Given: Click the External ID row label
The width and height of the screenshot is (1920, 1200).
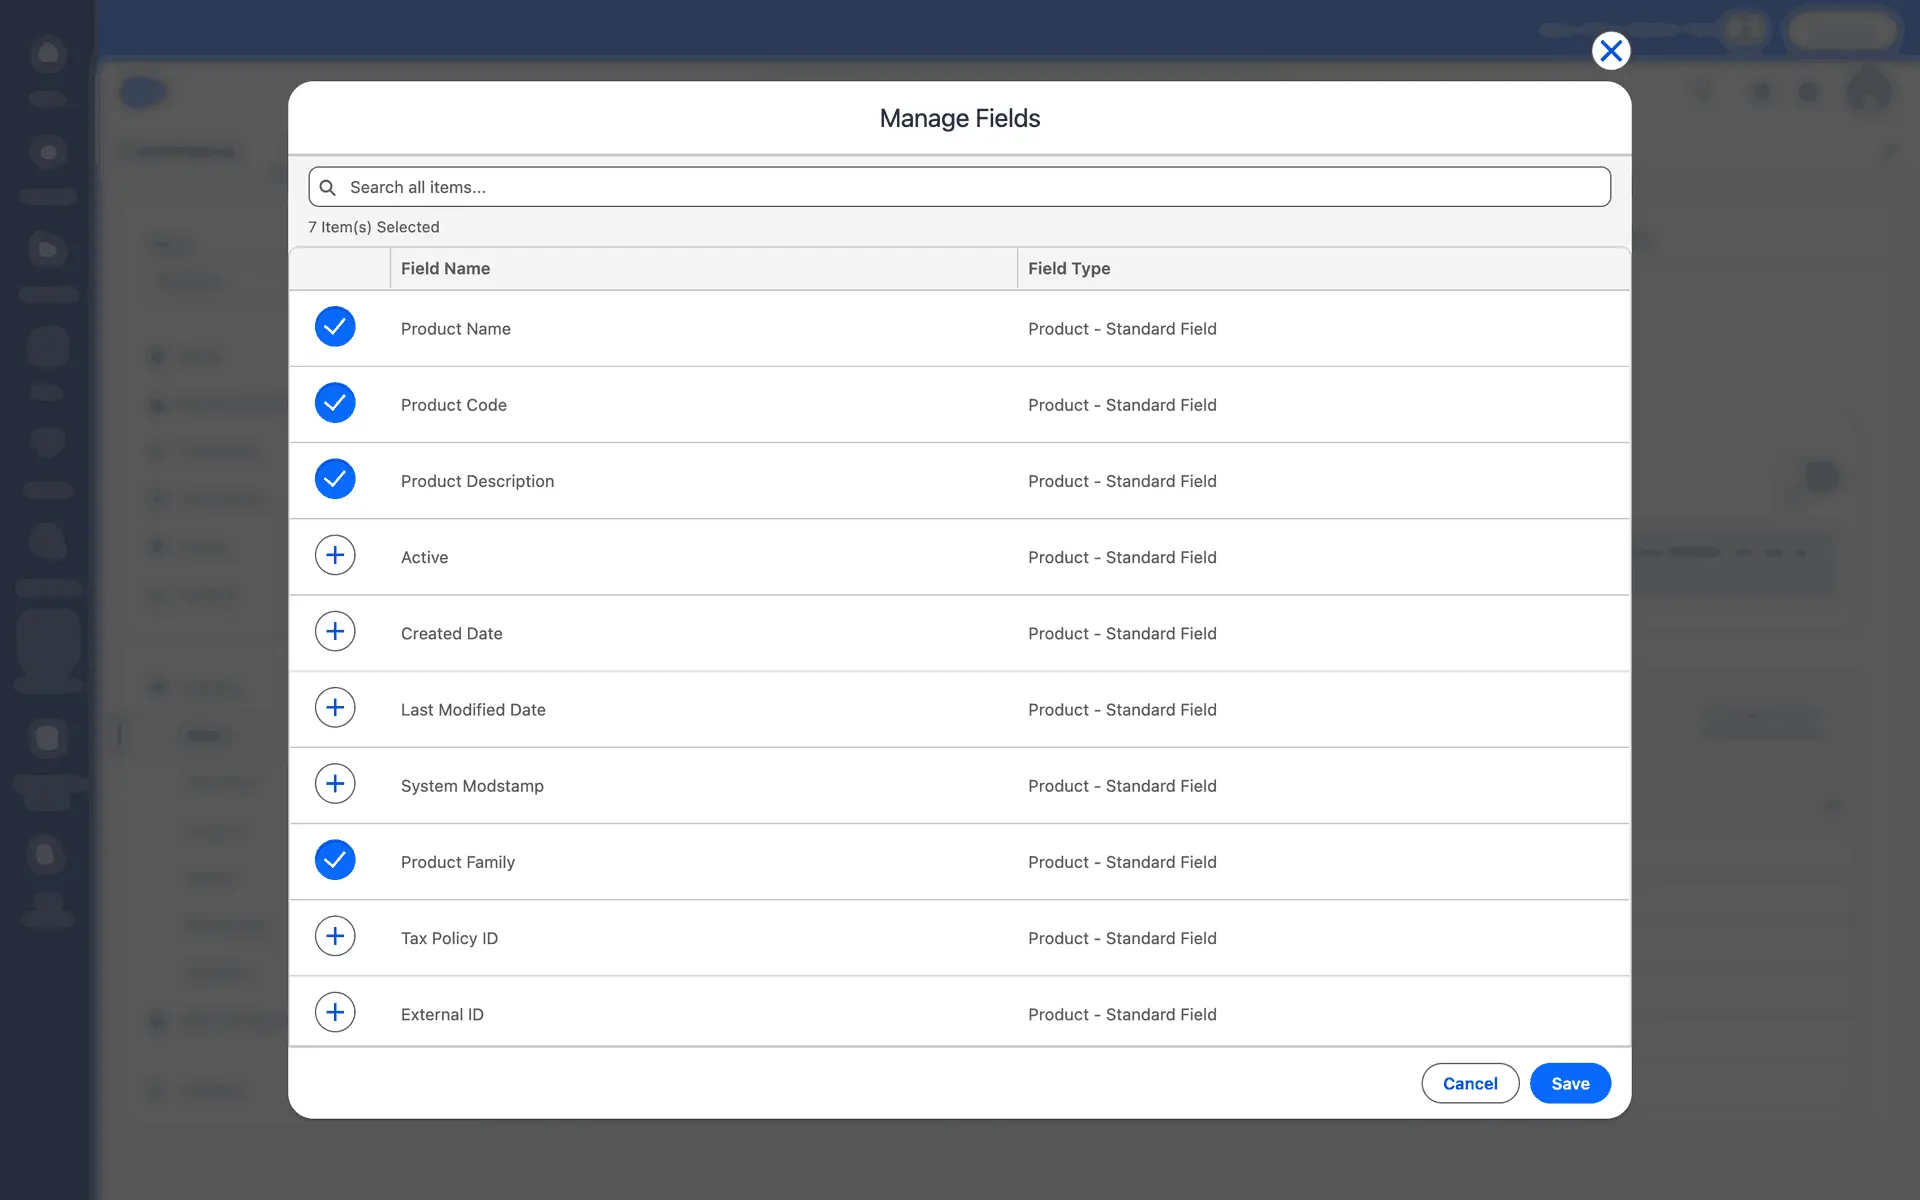Looking at the screenshot, I should [x=442, y=1014].
